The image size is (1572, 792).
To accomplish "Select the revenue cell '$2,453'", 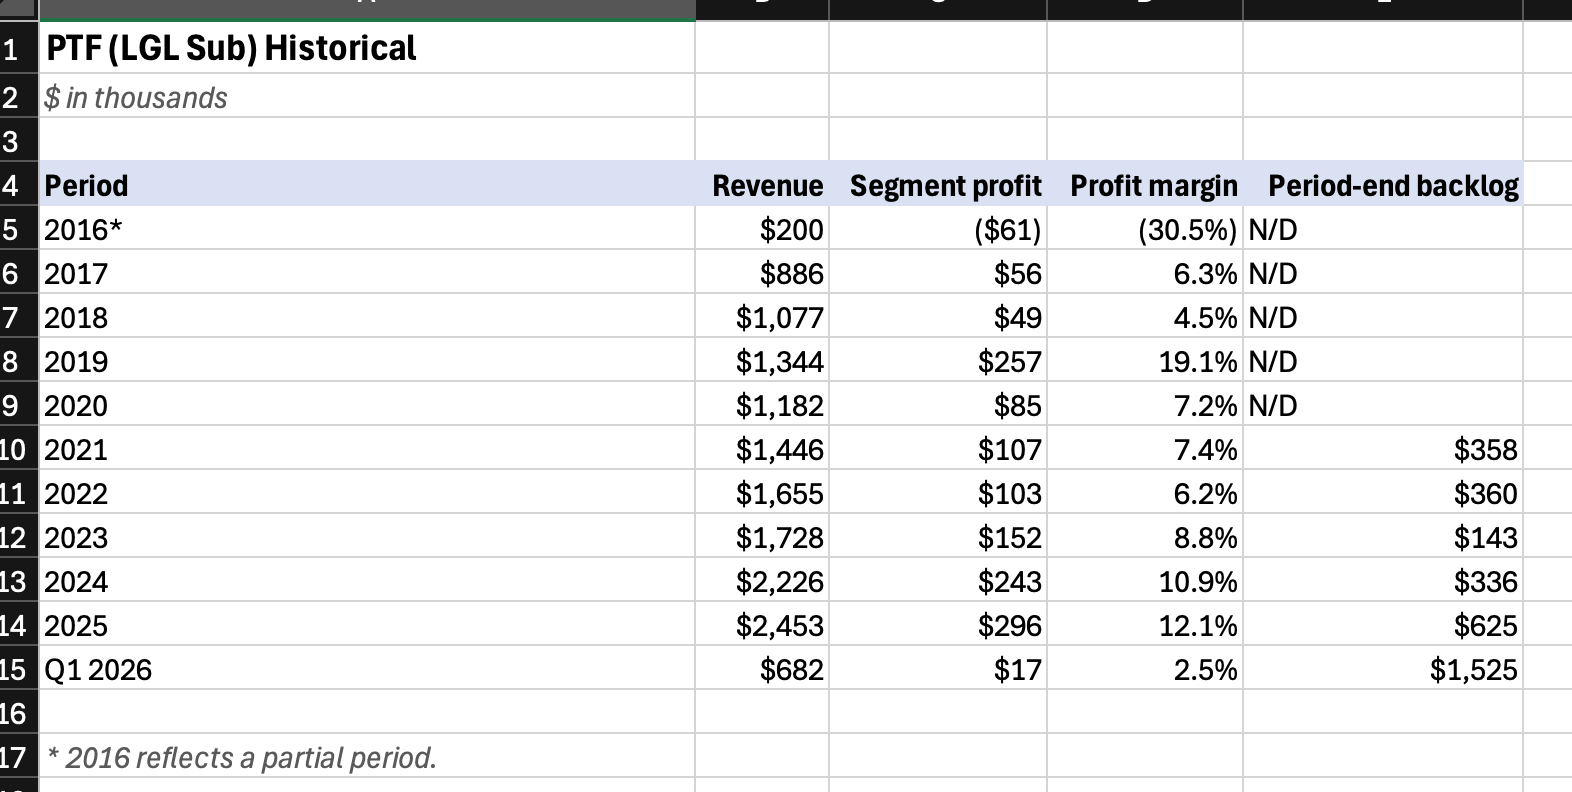I will pos(762,625).
